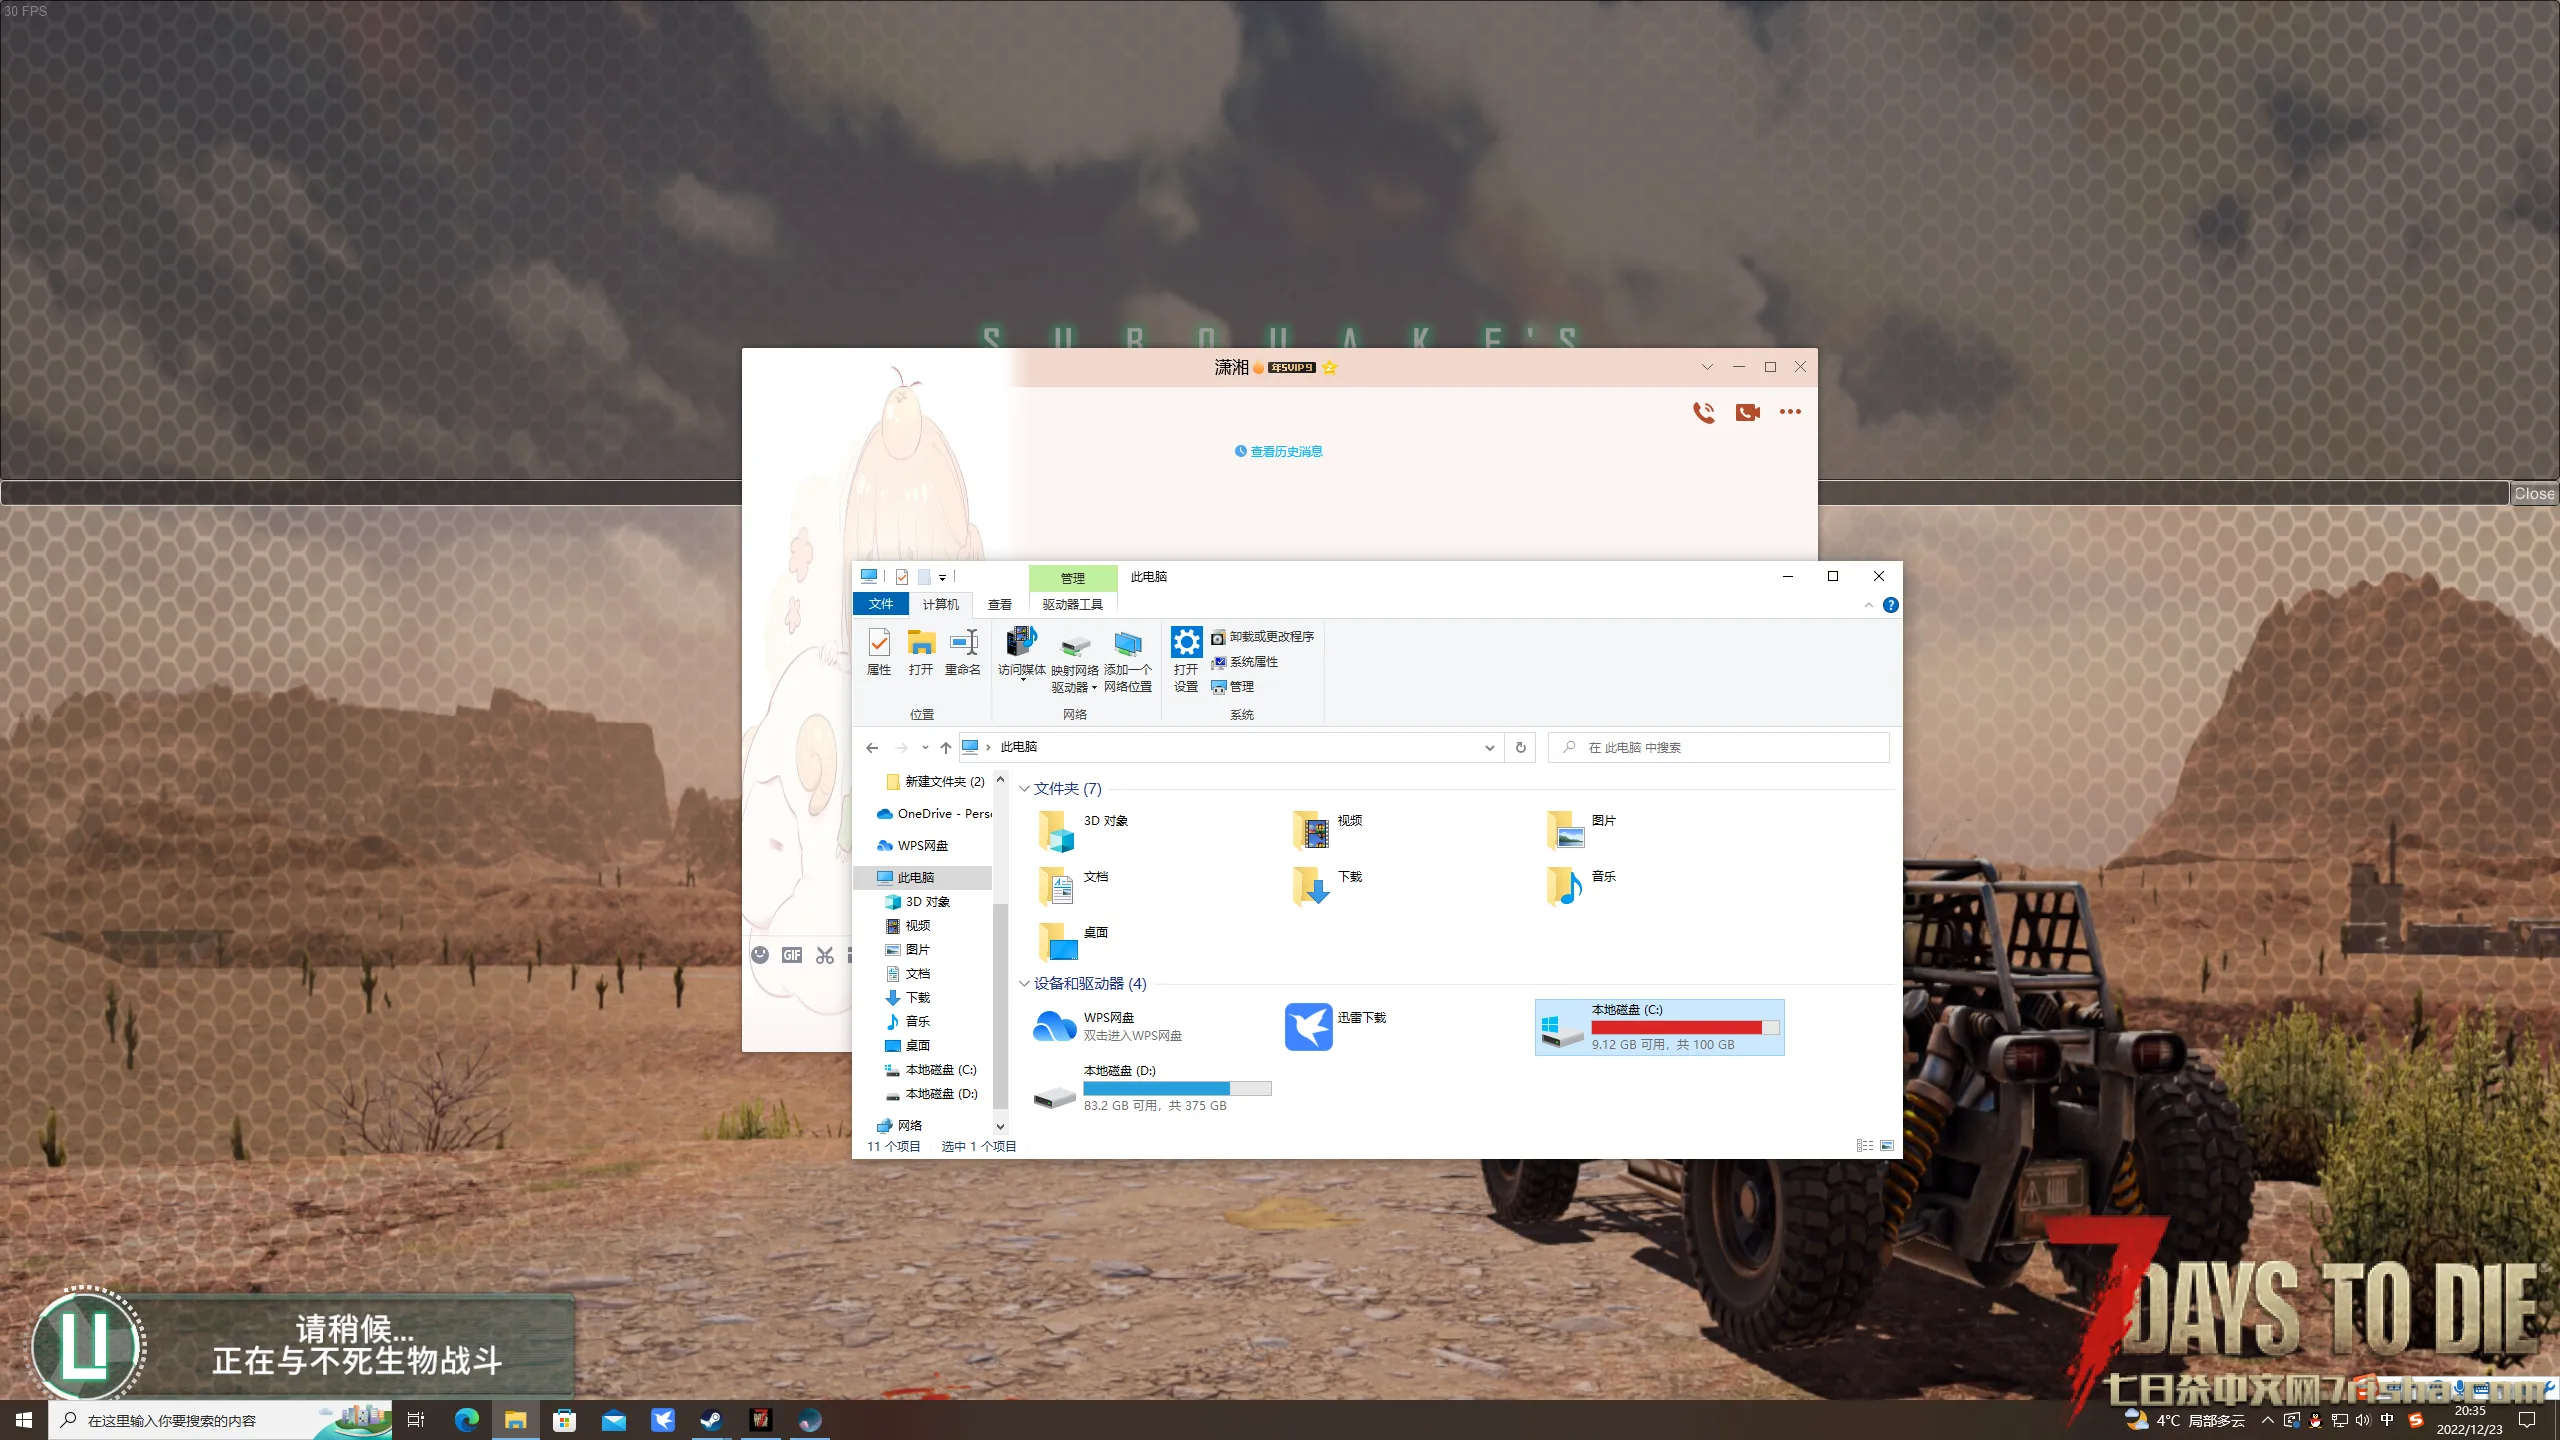Open the emoji picker in chat window
Viewport: 2560px width, 1440px height.
(760, 955)
